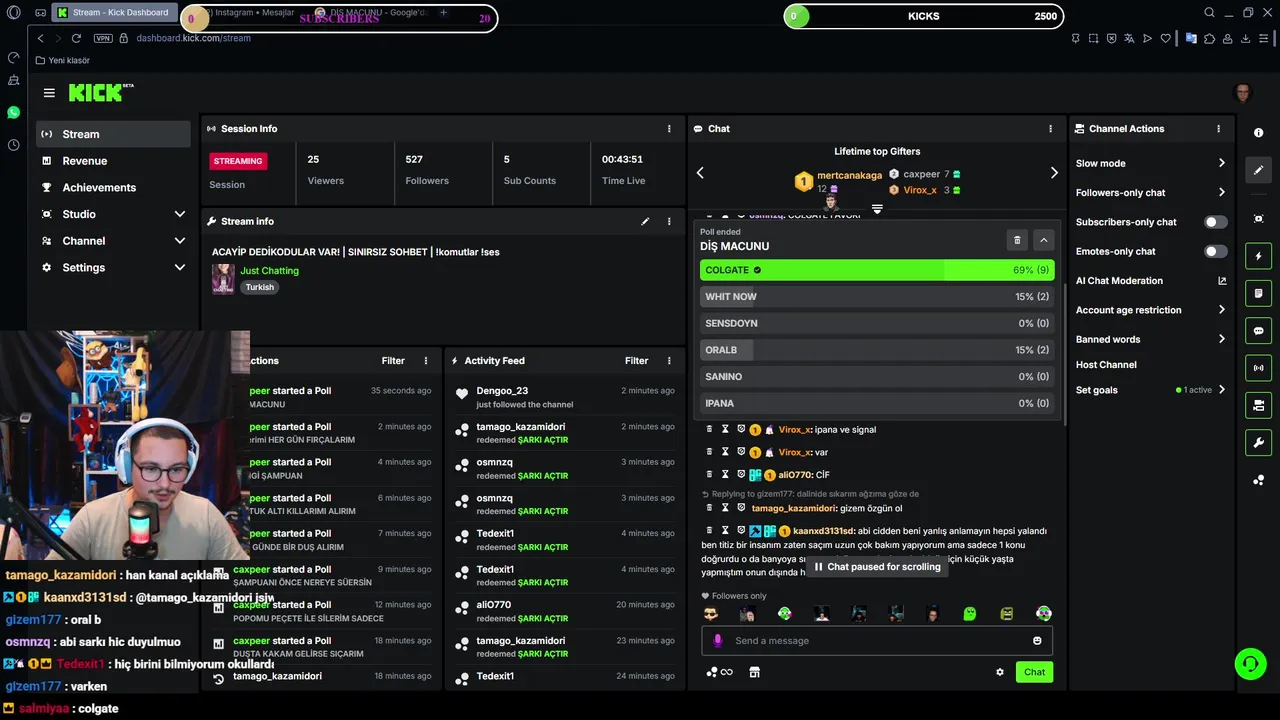This screenshot has height=720, width=1280.
Task: Open the Just Chatting category link
Action: (x=269, y=271)
